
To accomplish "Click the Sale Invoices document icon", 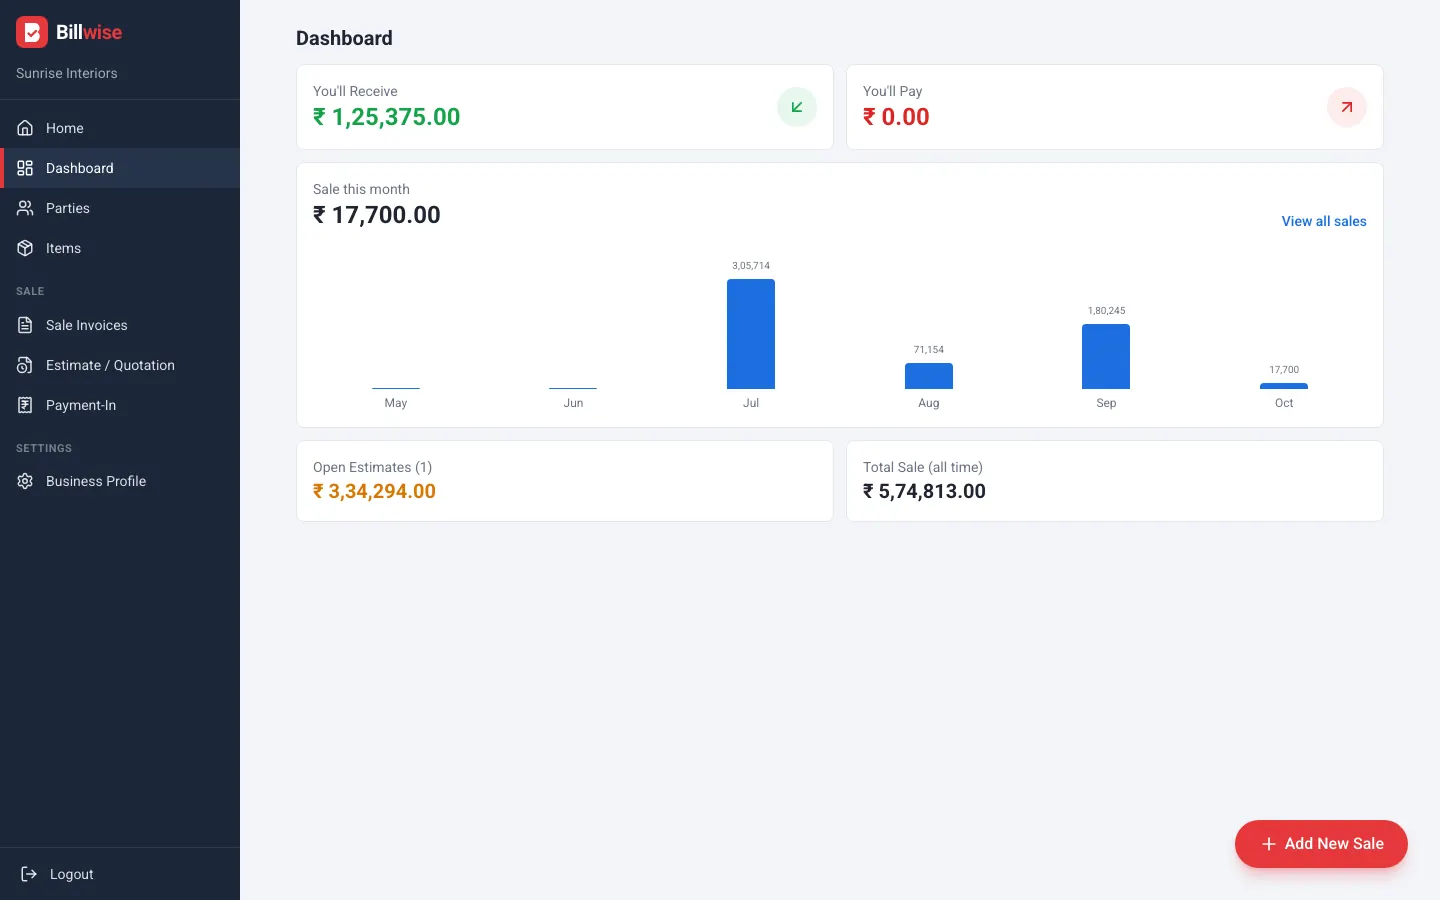I will pos(25,325).
